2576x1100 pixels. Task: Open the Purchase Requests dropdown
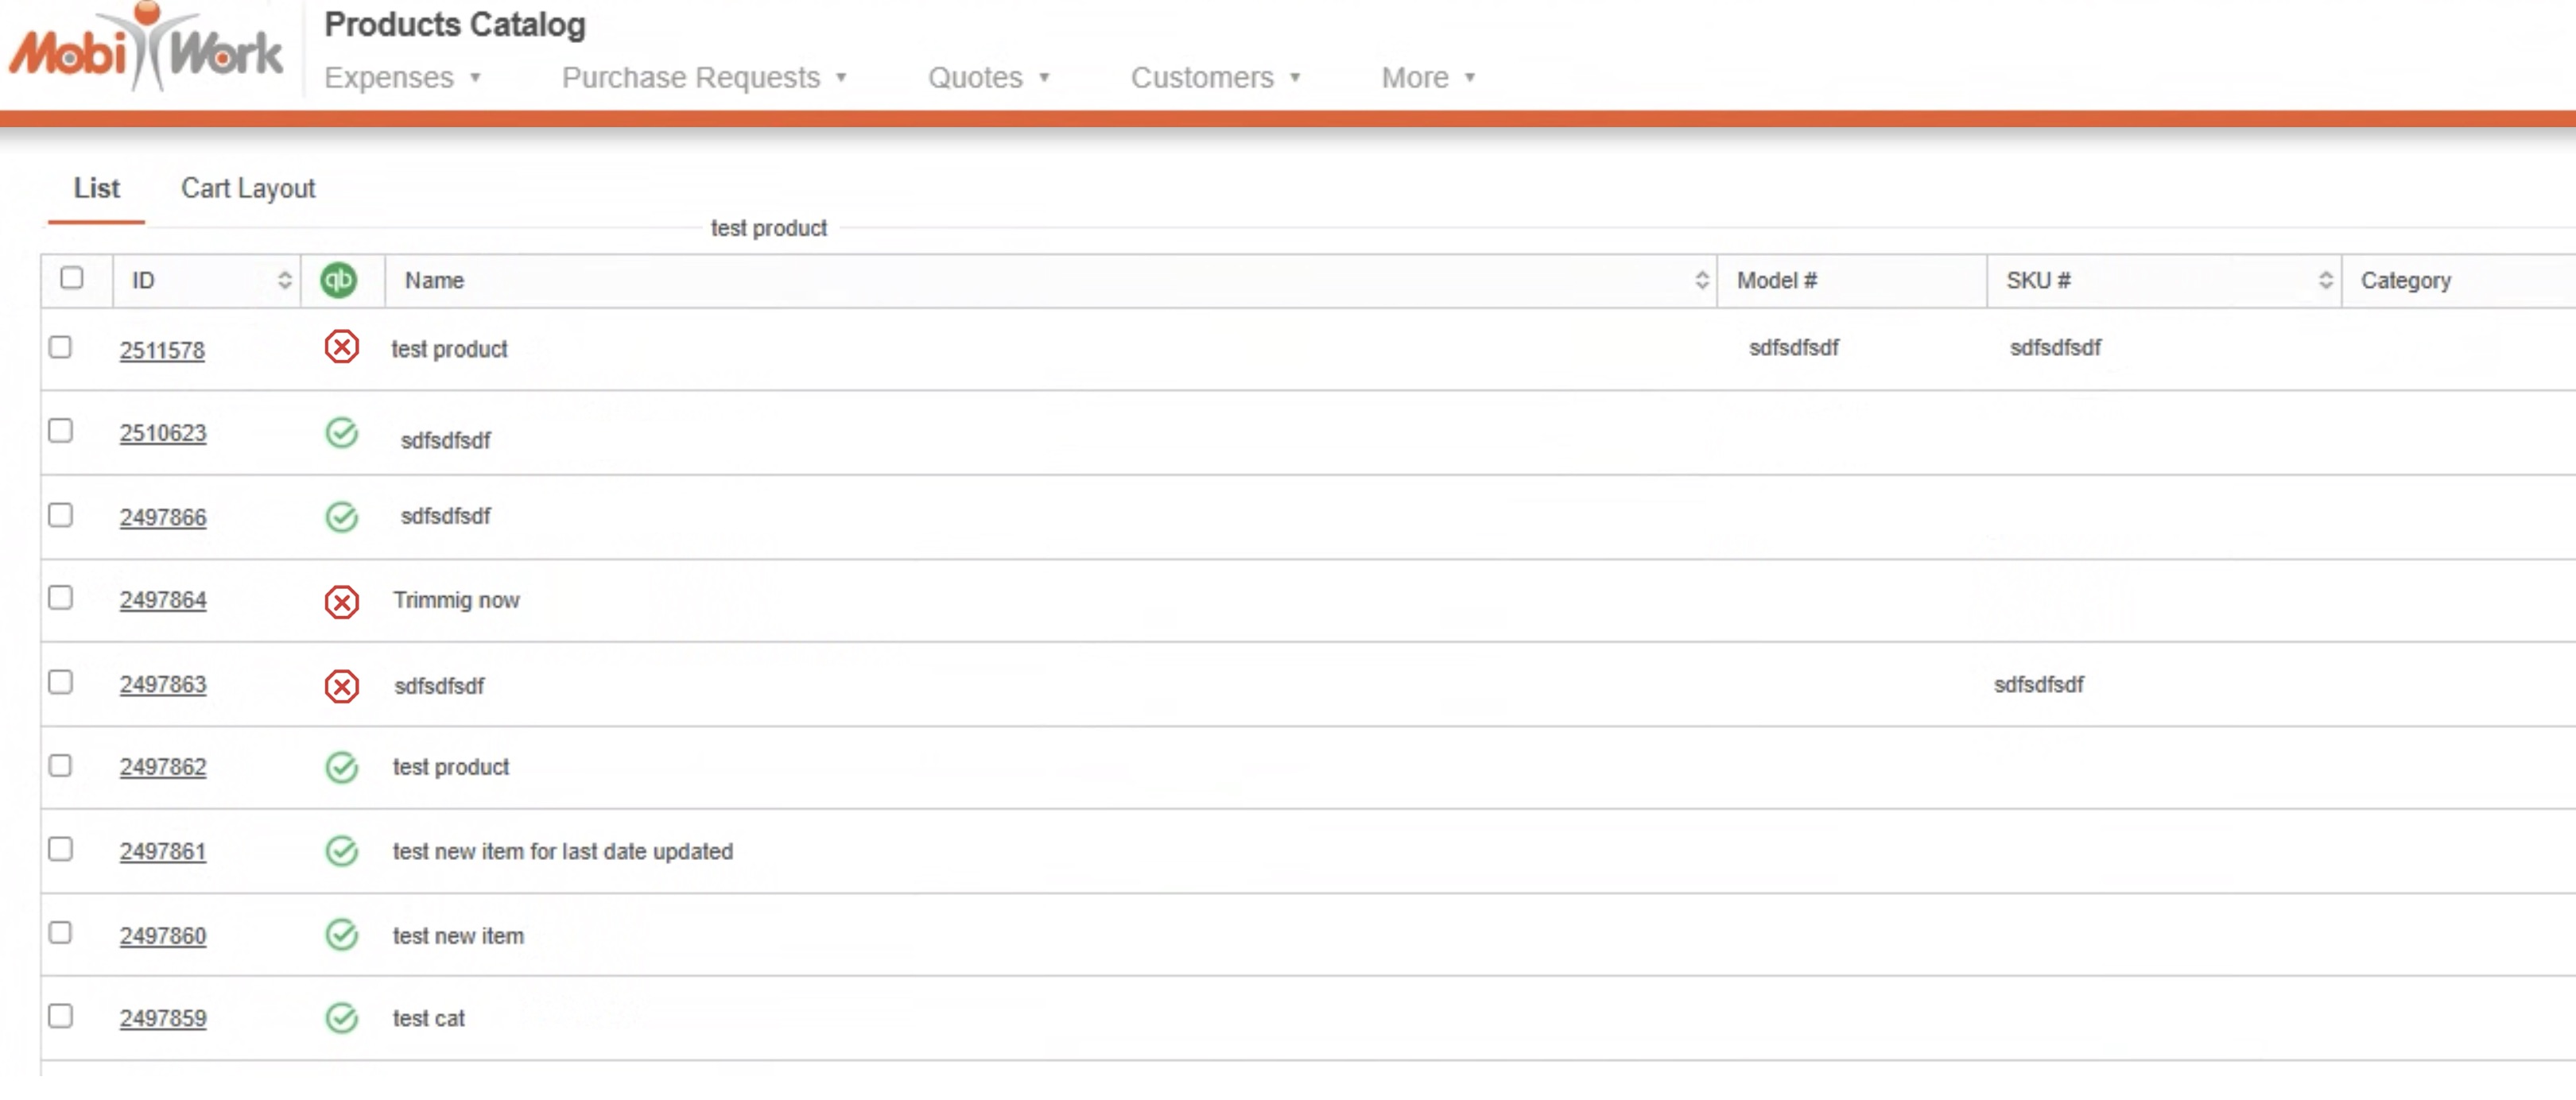(x=704, y=77)
